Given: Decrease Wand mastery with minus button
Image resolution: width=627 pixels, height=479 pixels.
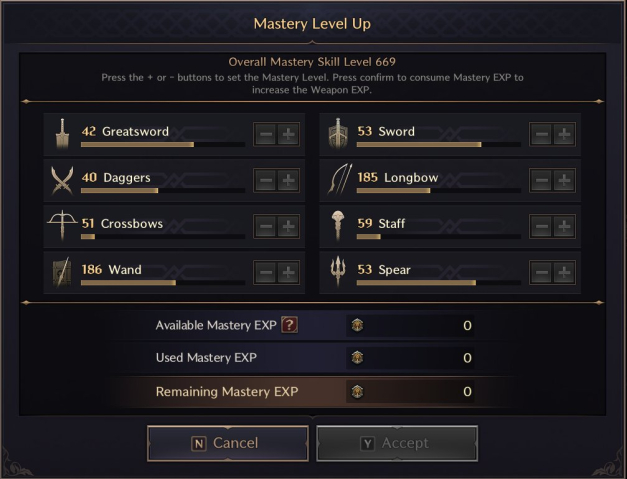Looking at the screenshot, I should 266,273.
